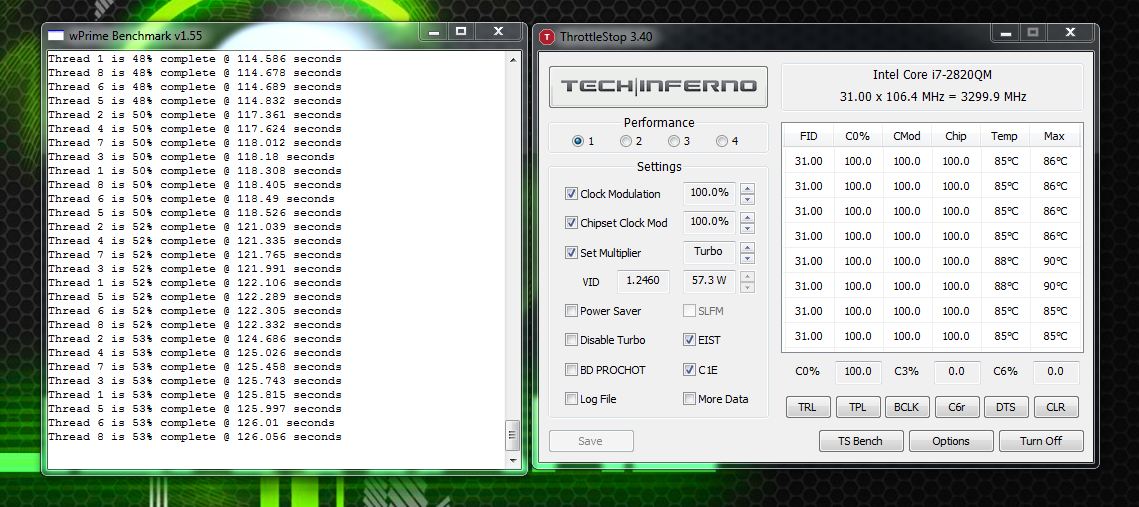Enable the Power Saver checkbox

571,311
